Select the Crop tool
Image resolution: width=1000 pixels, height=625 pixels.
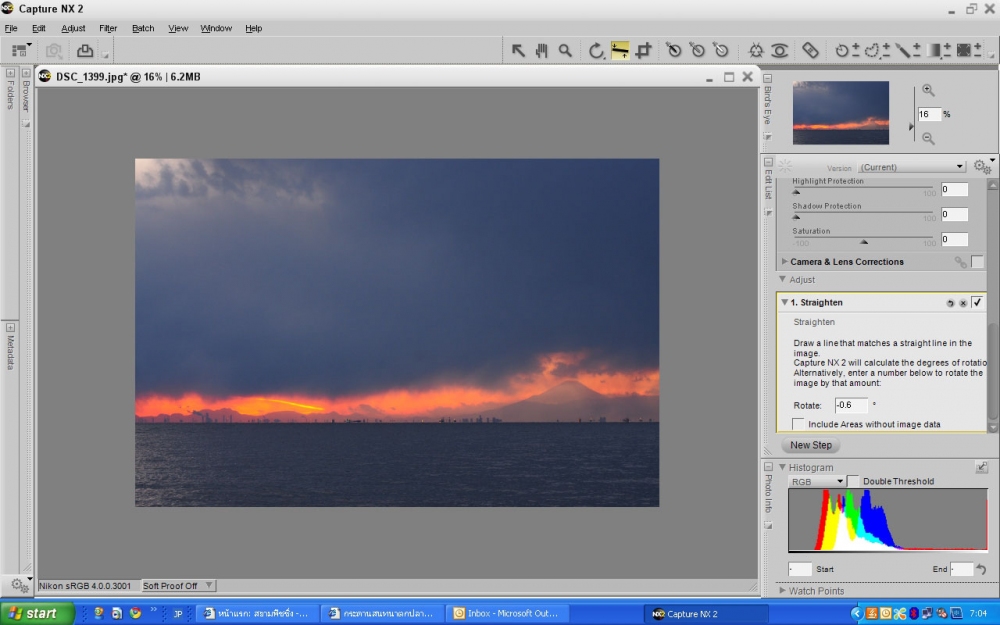pos(643,50)
